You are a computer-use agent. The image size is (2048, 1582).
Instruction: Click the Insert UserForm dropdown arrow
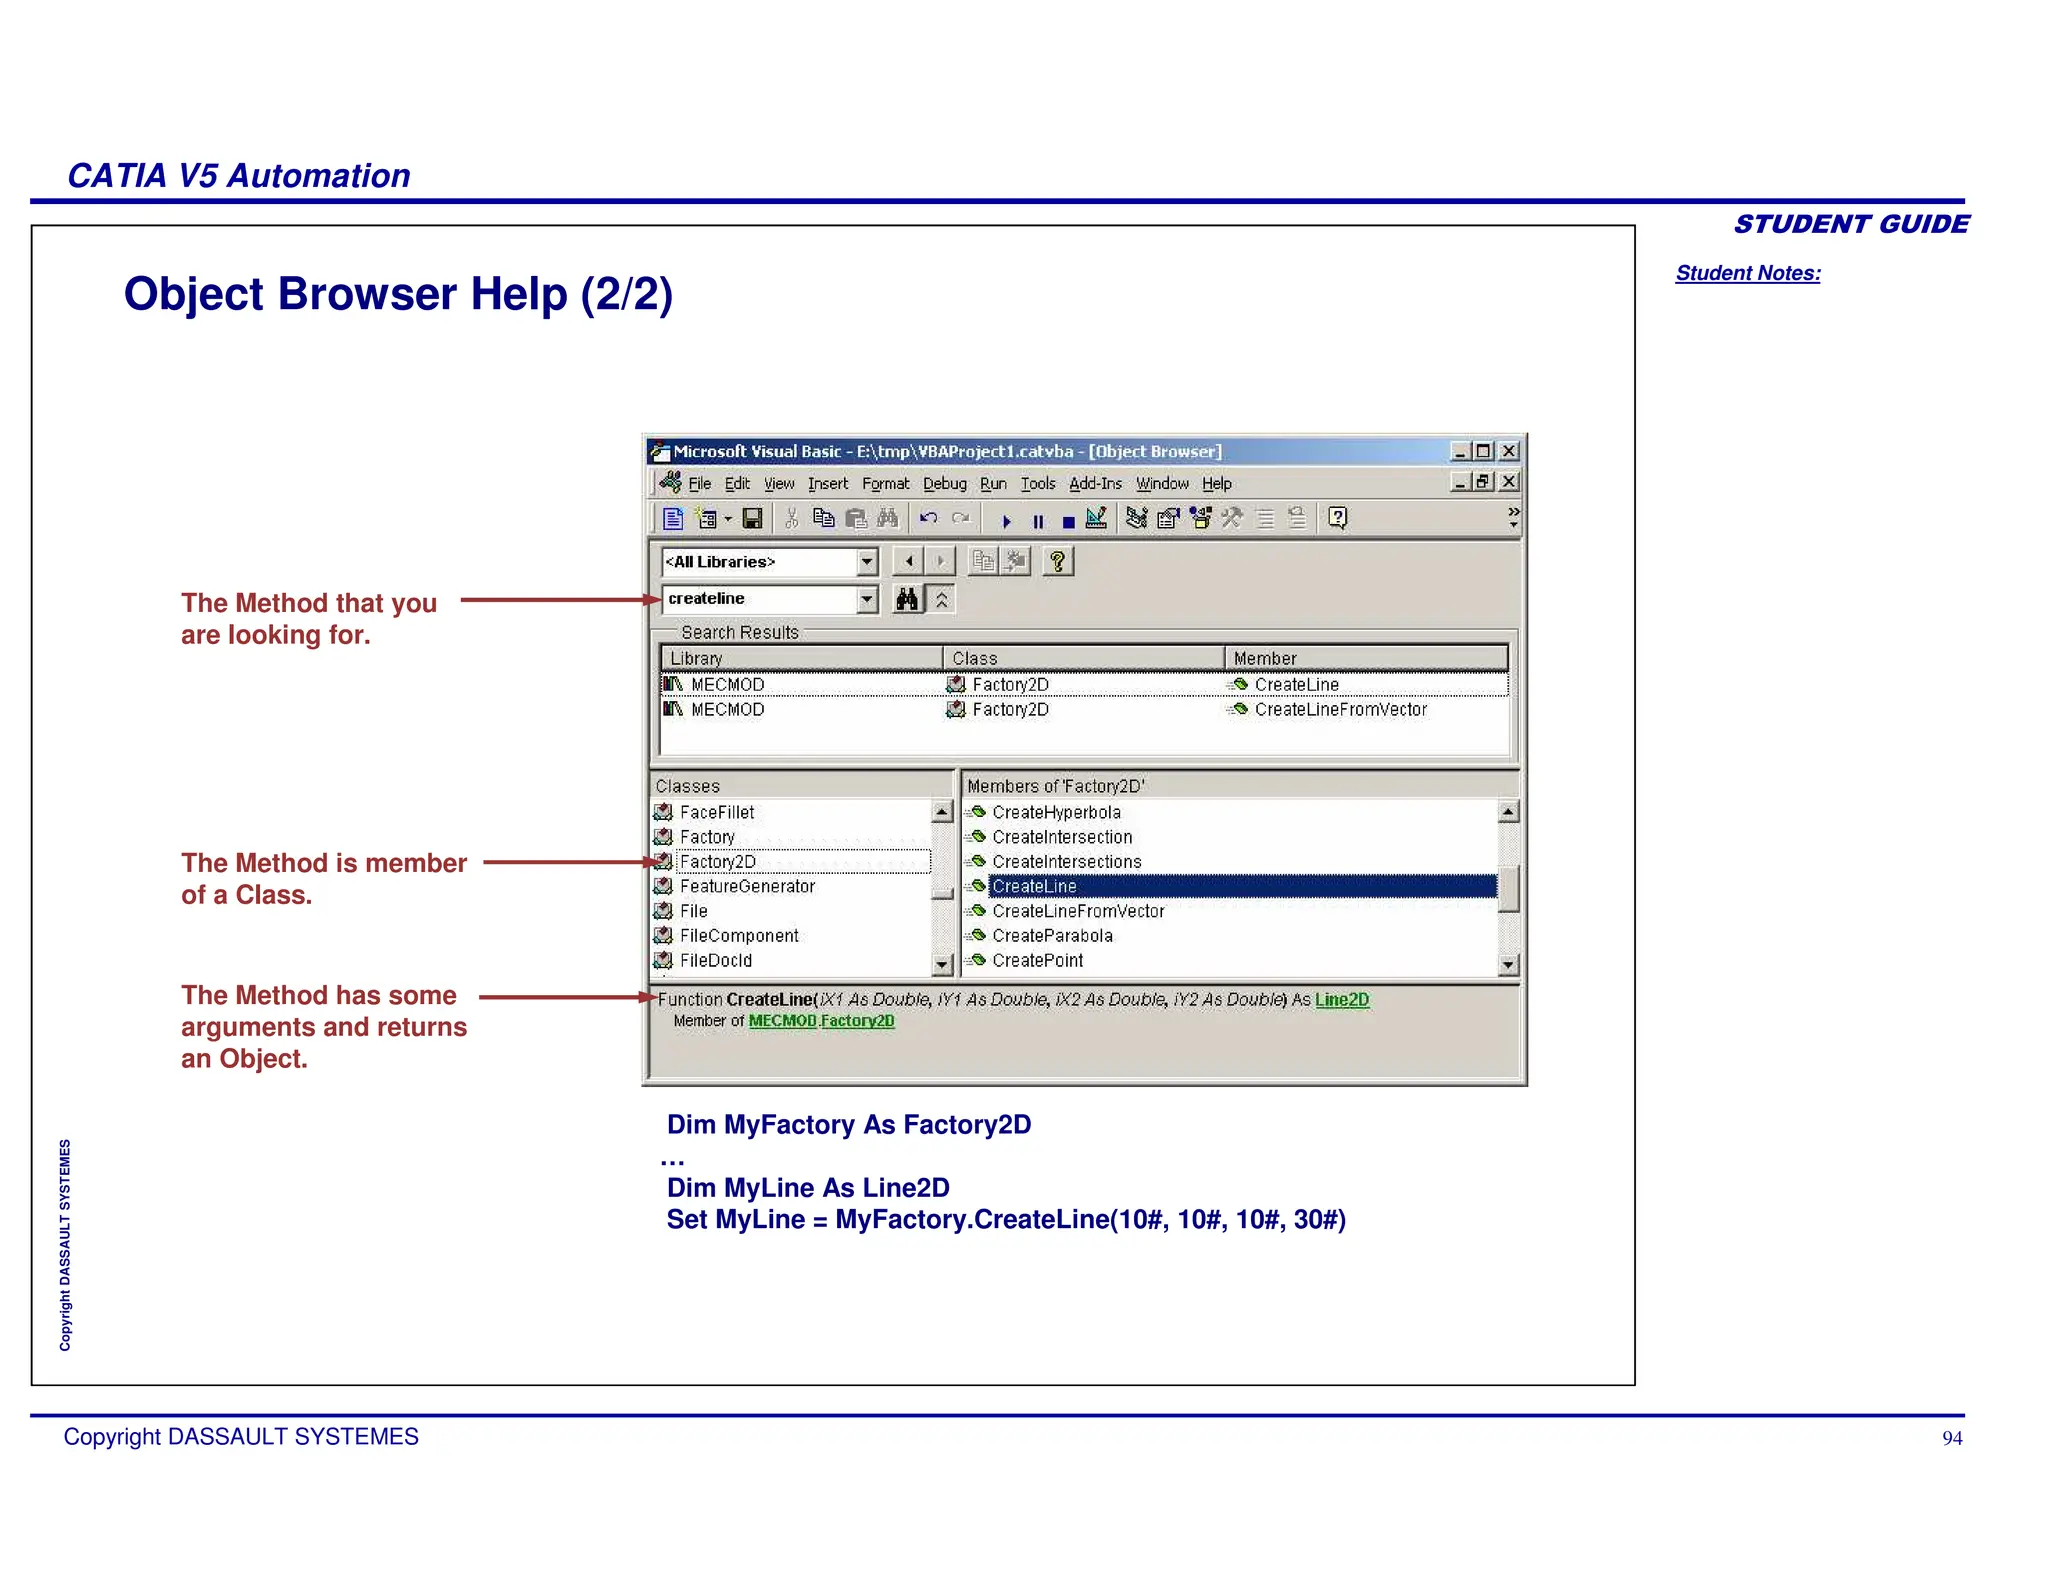(728, 519)
